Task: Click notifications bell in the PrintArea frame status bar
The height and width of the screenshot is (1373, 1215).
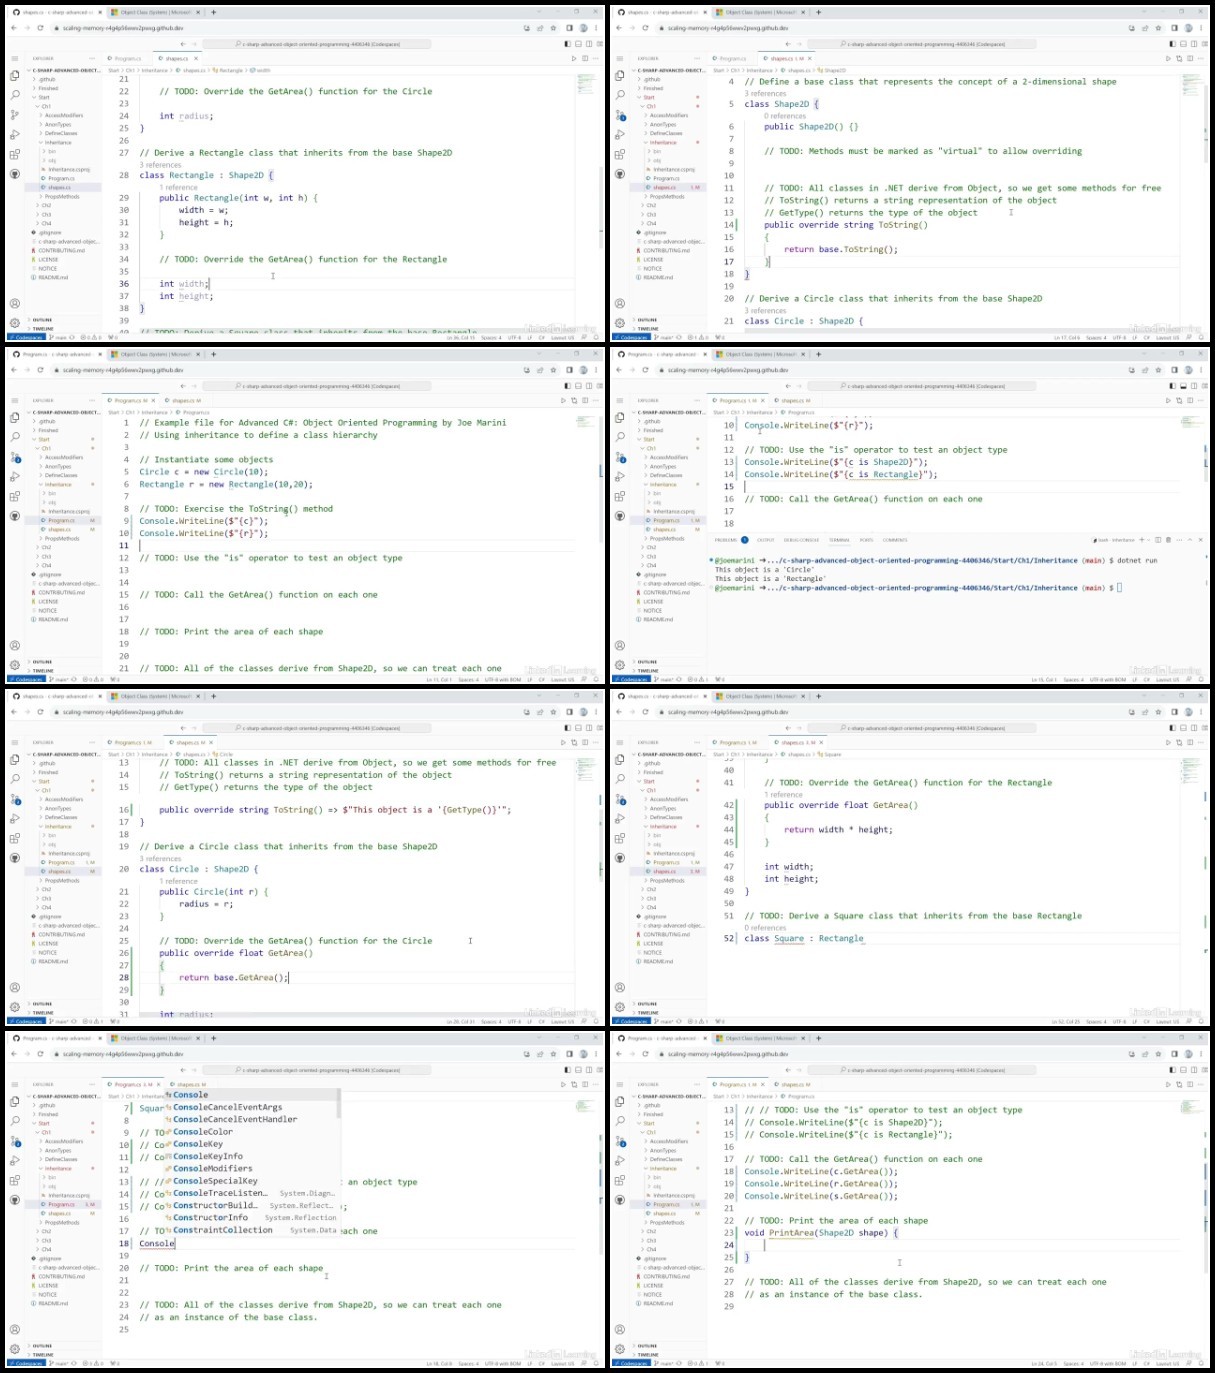Action: [x=1201, y=1363]
